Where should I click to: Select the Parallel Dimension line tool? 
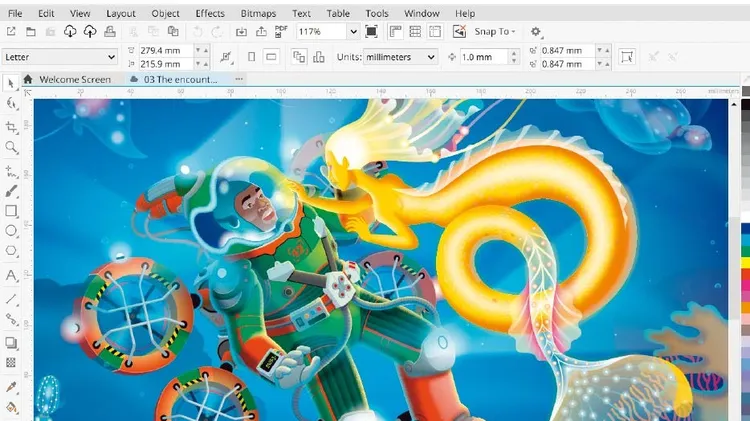tap(11, 299)
